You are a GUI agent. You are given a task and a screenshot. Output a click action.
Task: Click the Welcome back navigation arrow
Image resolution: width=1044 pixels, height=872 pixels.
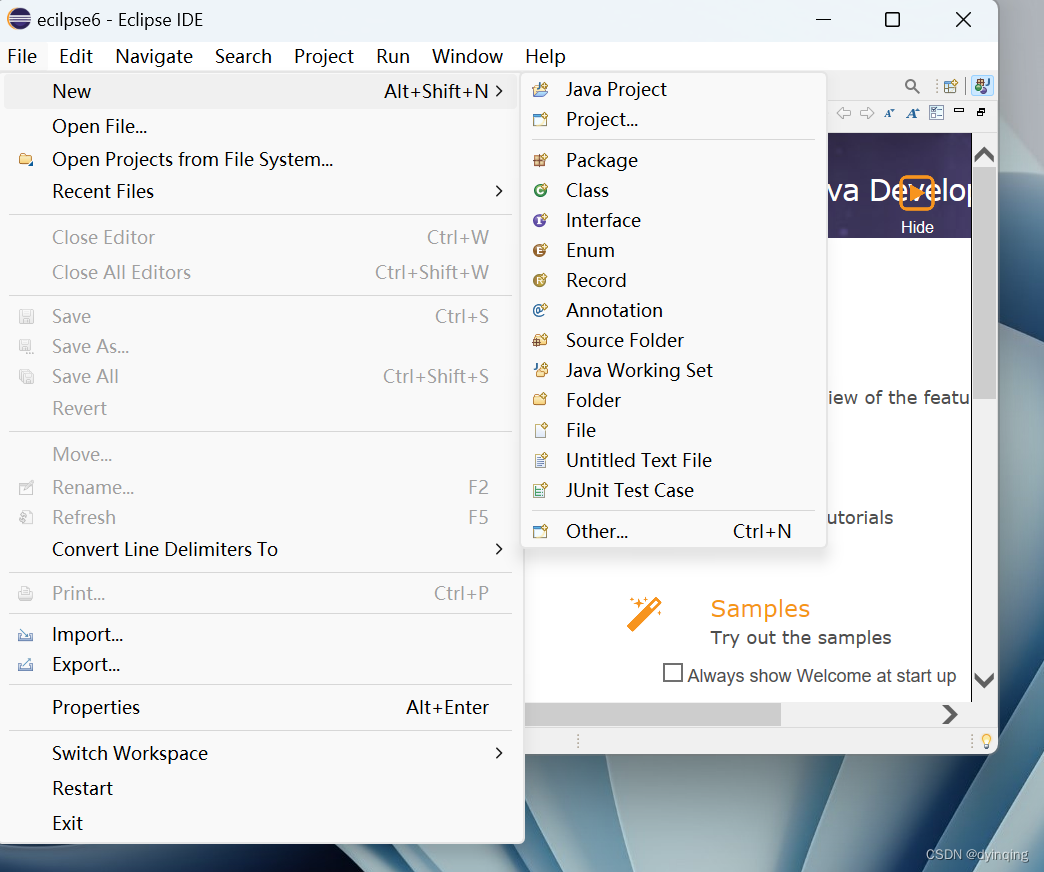point(844,113)
